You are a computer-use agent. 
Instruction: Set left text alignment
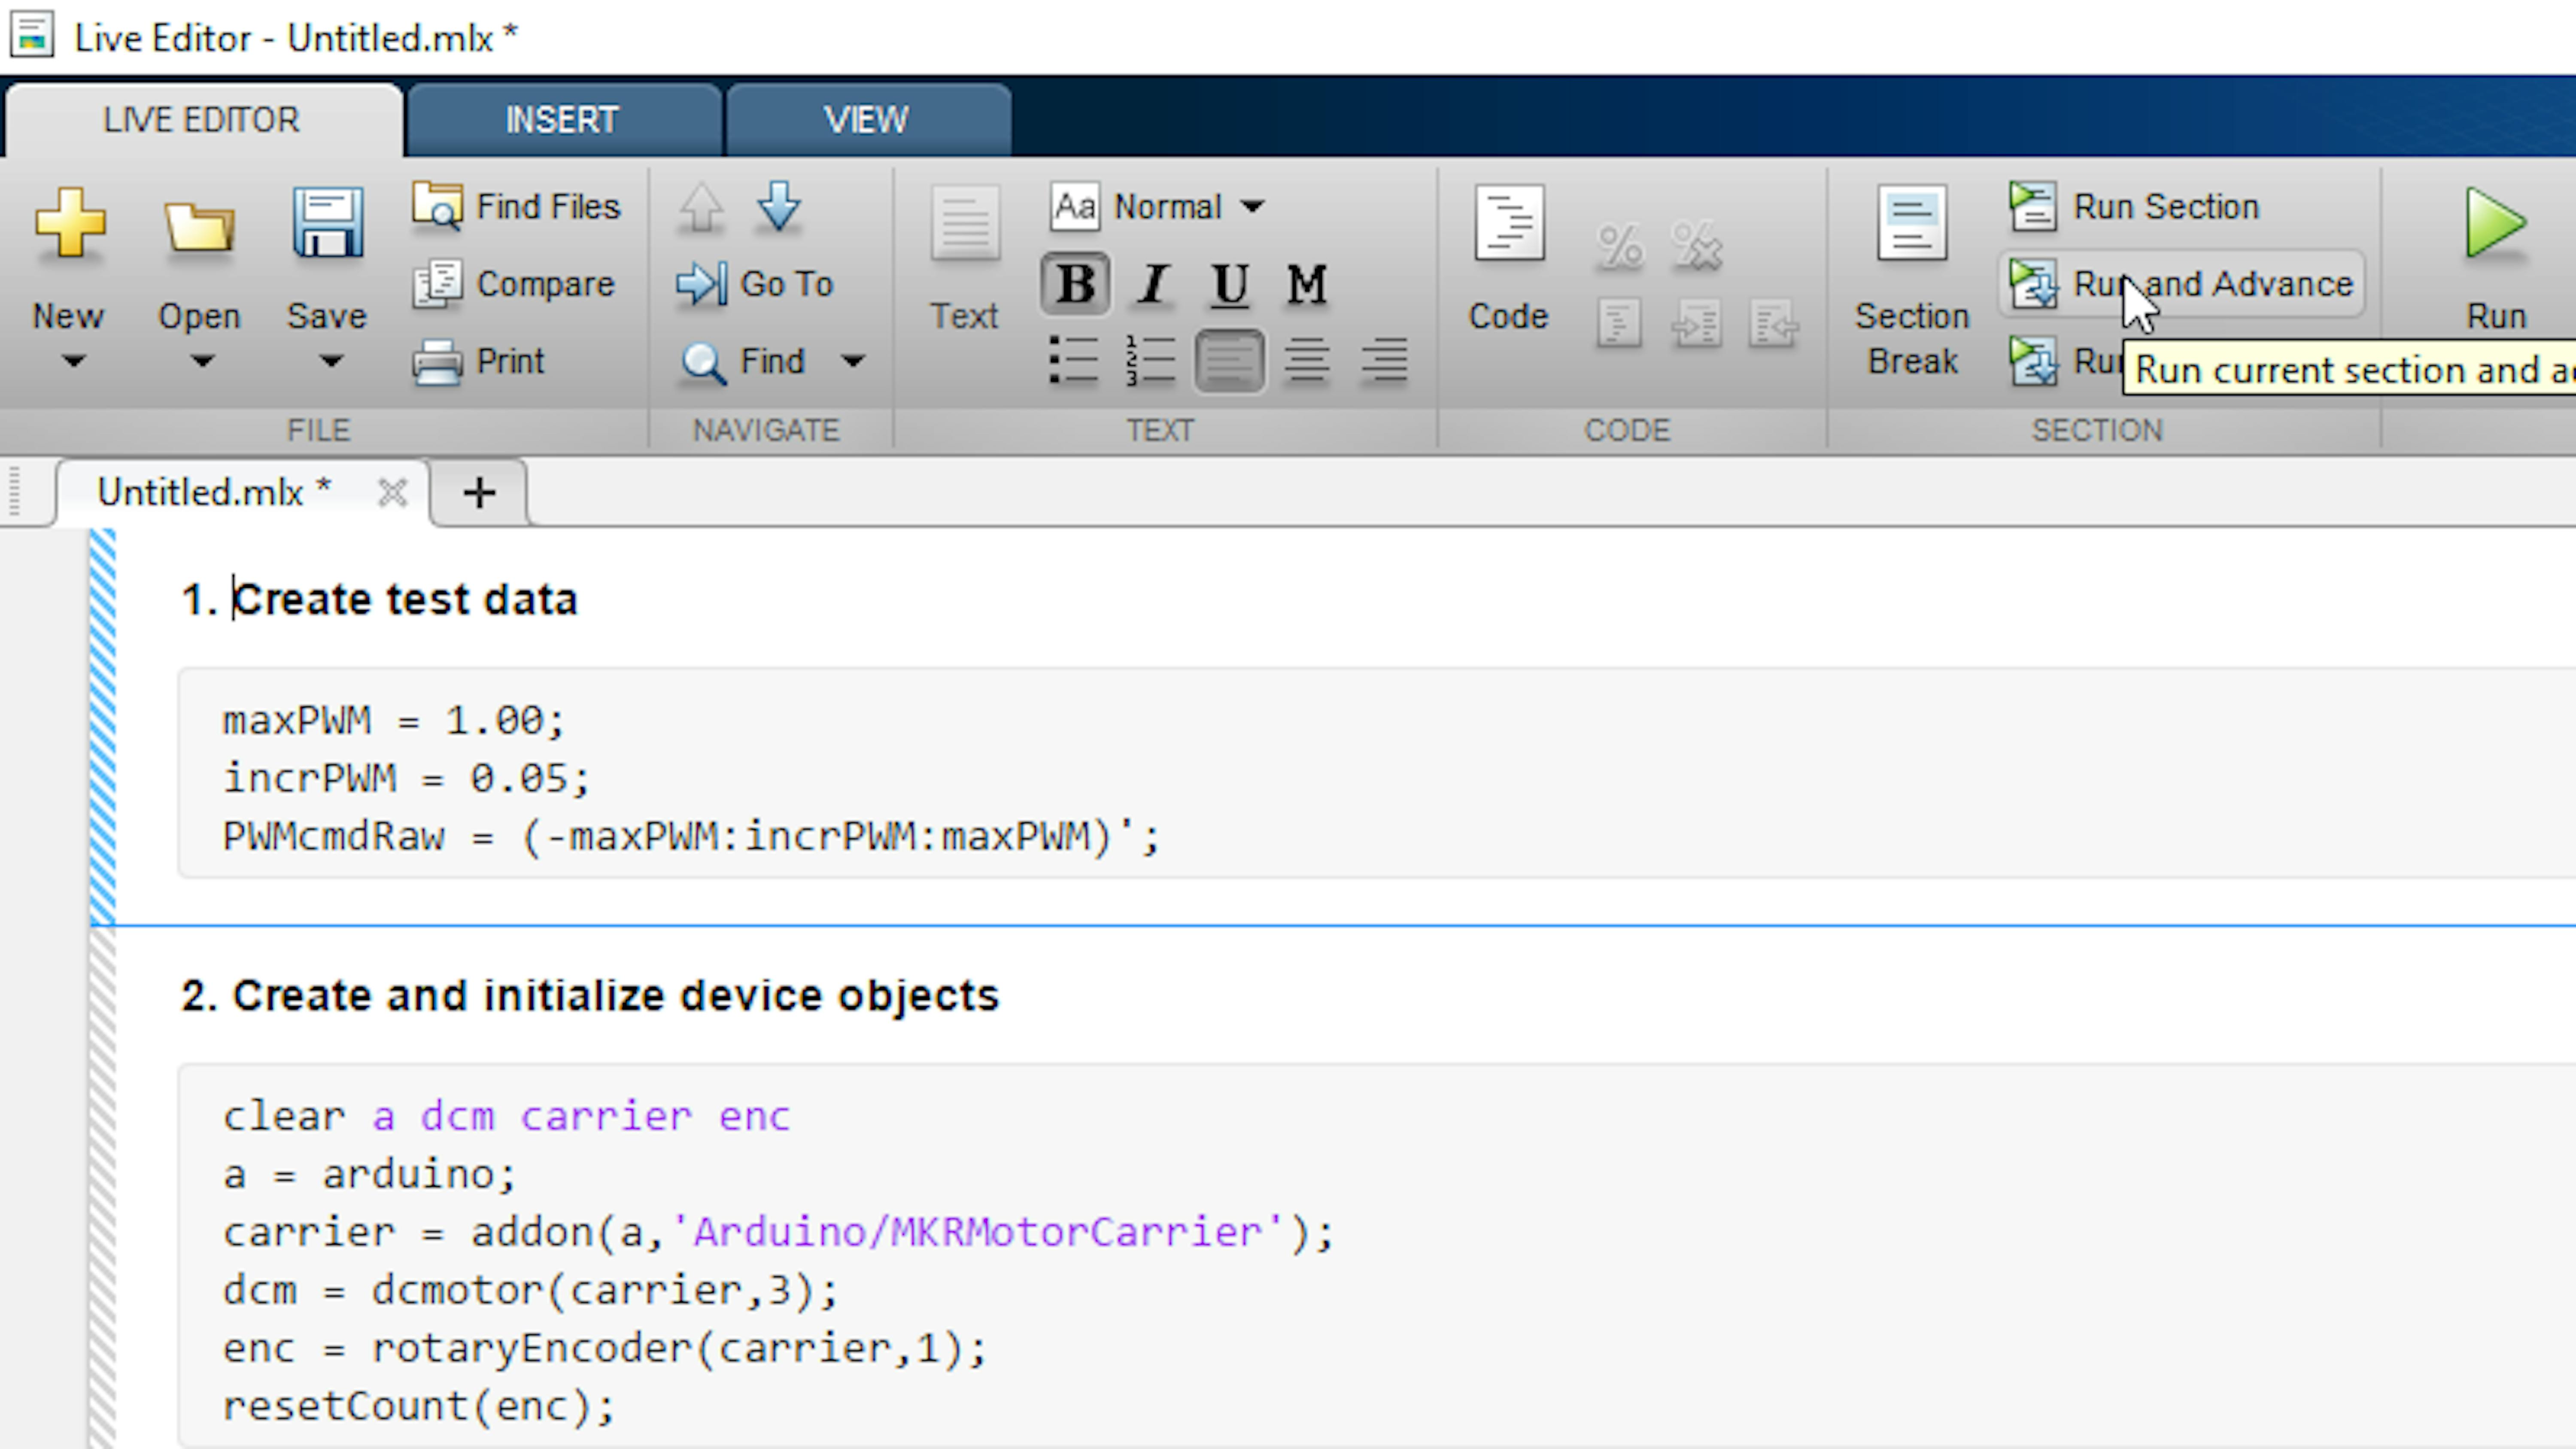(1230, 361)
